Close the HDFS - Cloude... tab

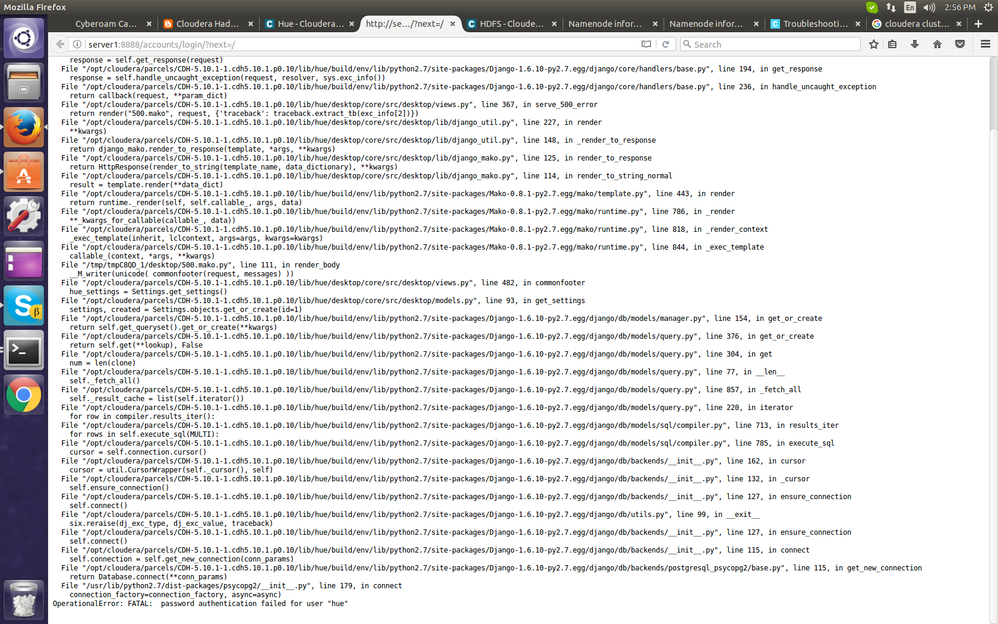pyautogui.click(x=554, y=24)
